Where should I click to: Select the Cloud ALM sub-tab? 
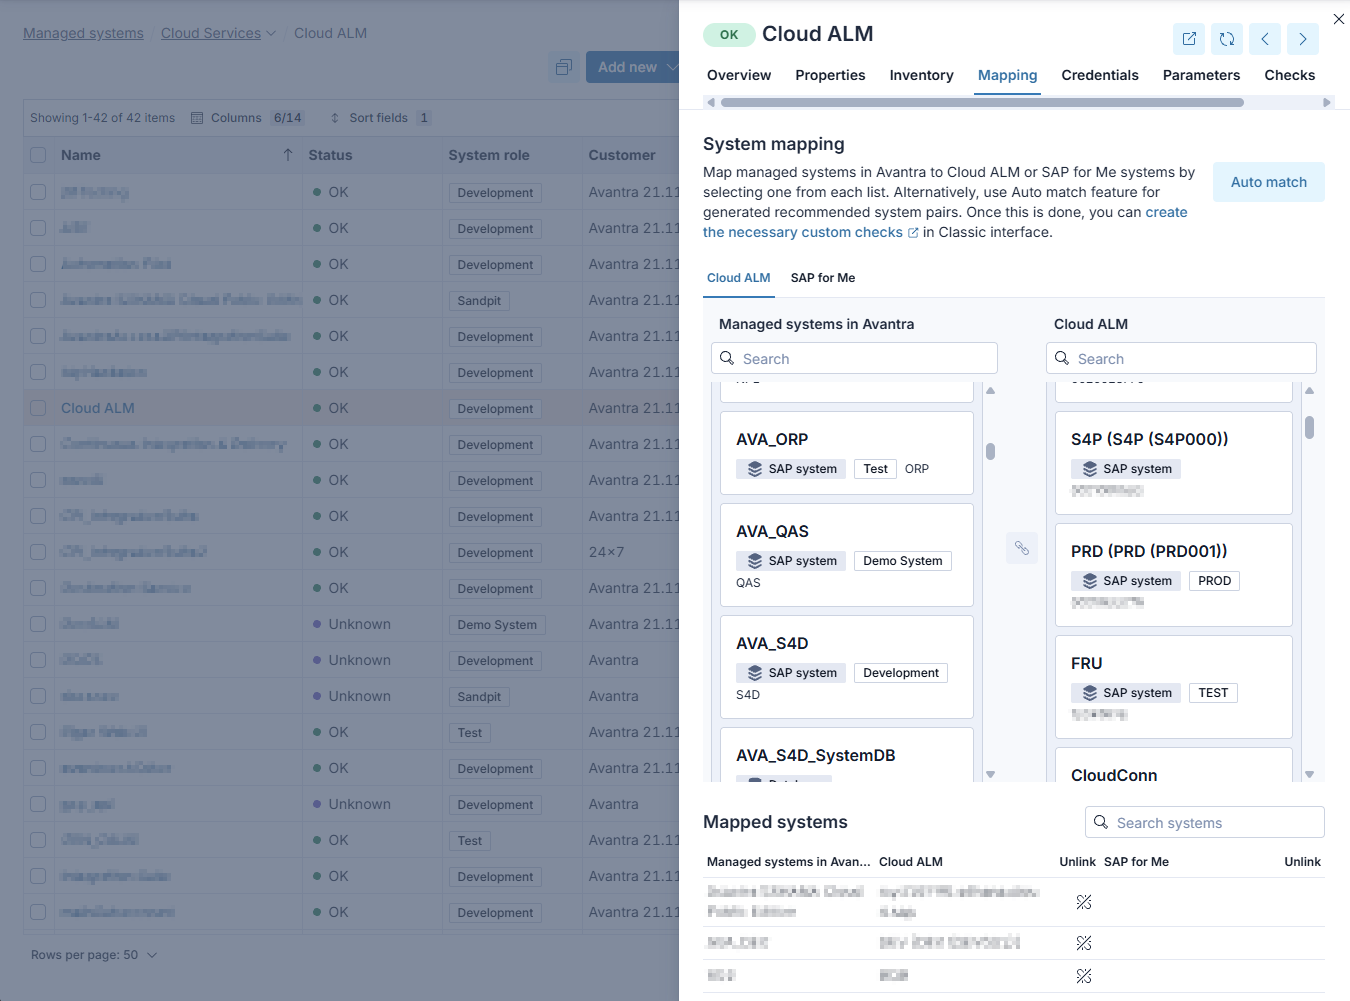click(739, 278)
